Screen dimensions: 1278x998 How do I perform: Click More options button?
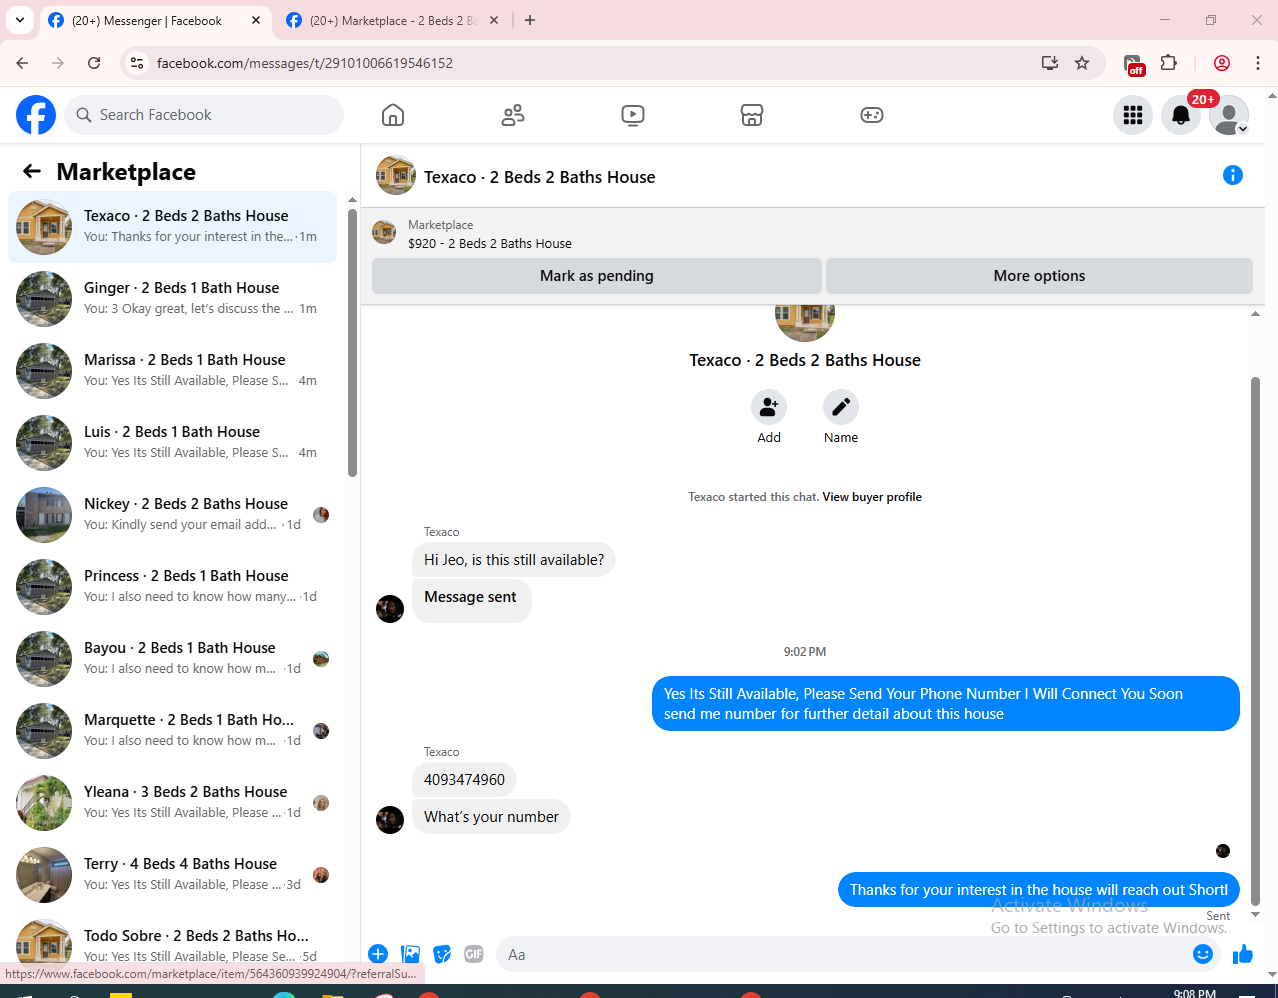click(x=1039, y=276)
